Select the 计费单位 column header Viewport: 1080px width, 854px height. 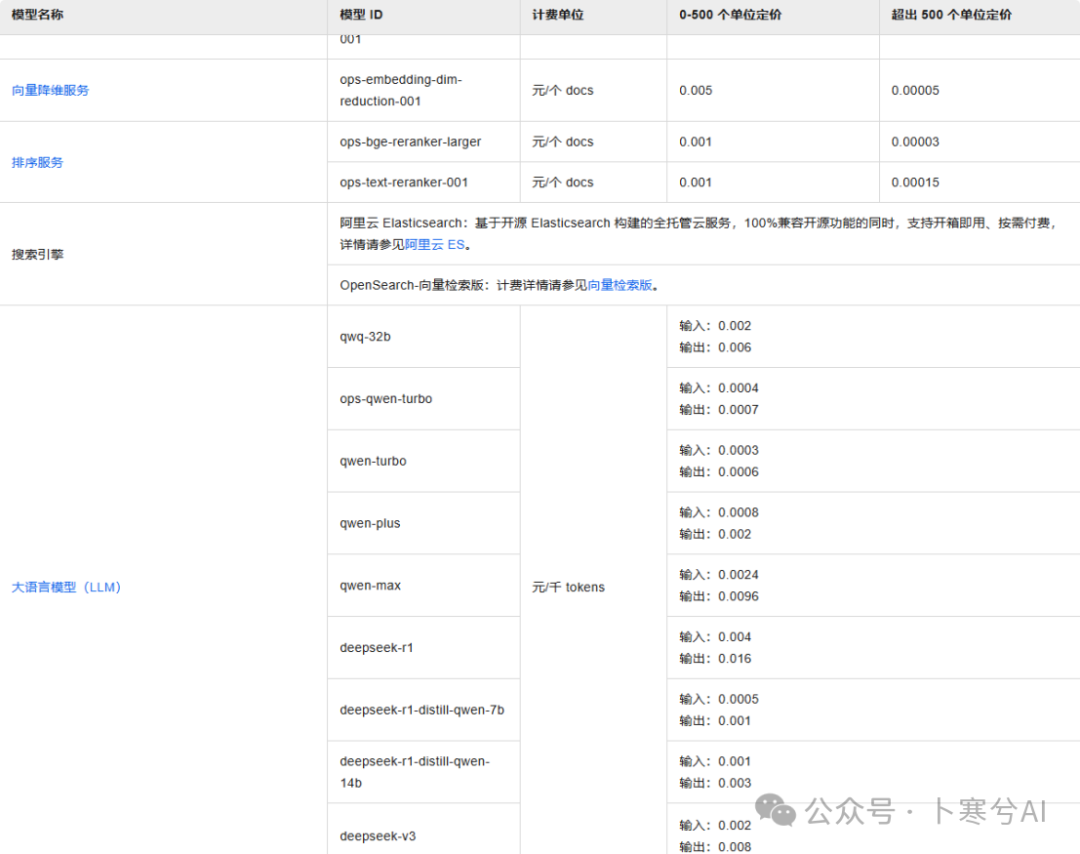(558, 15)
